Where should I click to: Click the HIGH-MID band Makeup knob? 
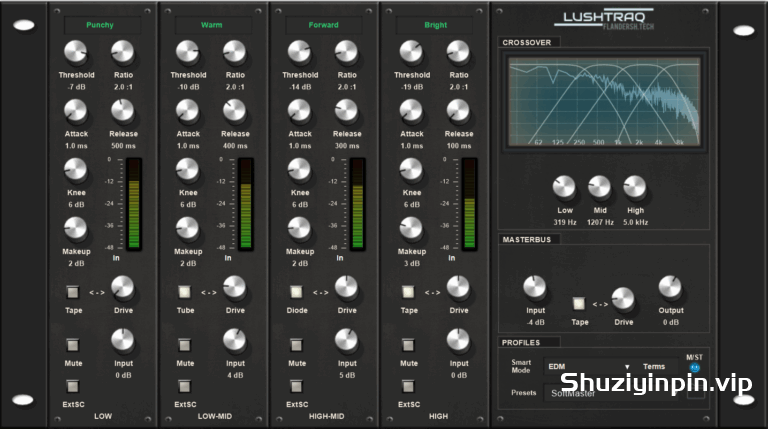click(299, 228)
